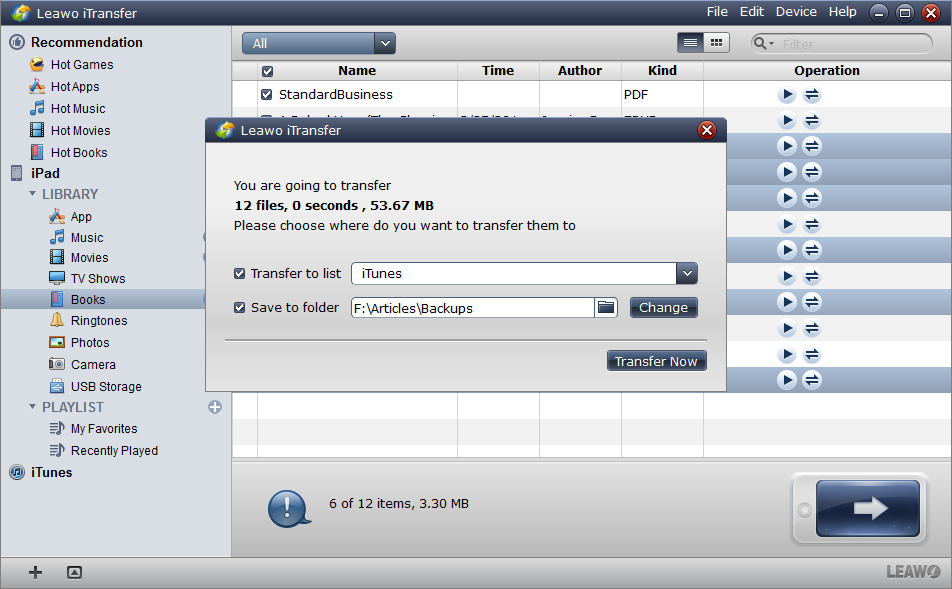Viewport: 952px width, 589px height.
Task: Toggle the Transfer to list checkbox
Action: coord(239,274)
